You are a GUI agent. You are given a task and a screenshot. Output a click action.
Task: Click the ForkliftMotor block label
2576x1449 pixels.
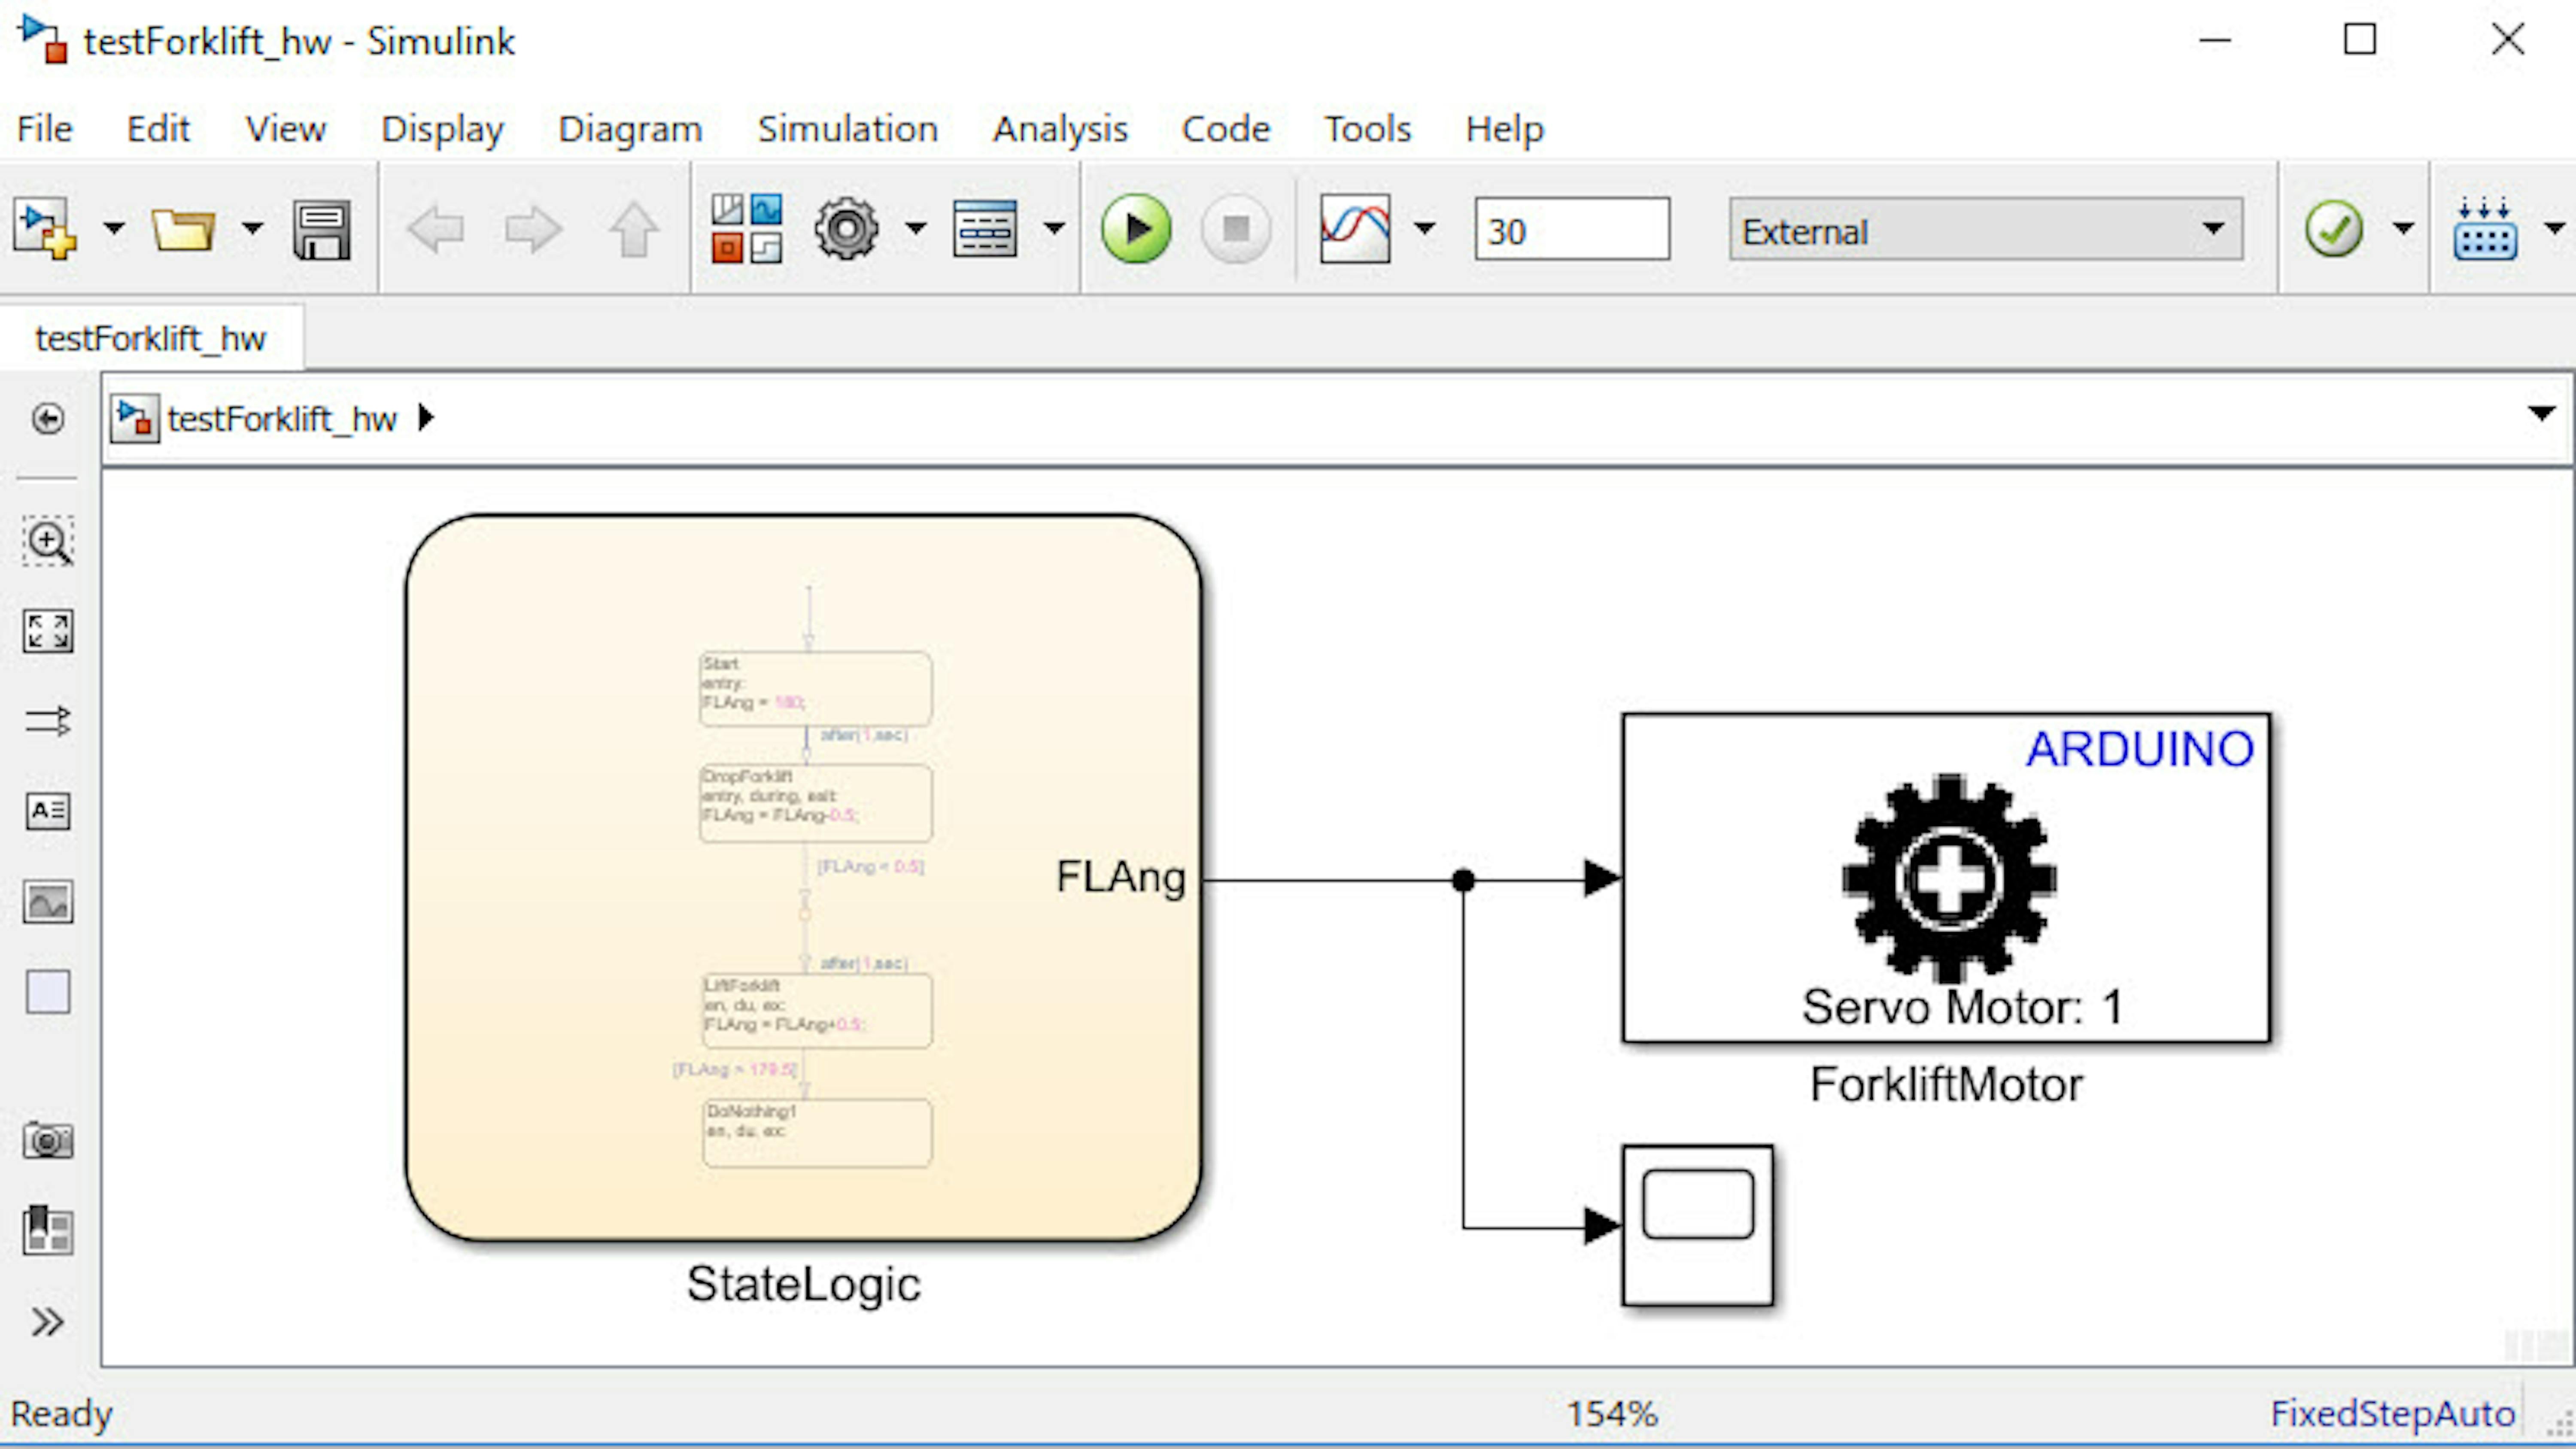tap(1946, 1085)
